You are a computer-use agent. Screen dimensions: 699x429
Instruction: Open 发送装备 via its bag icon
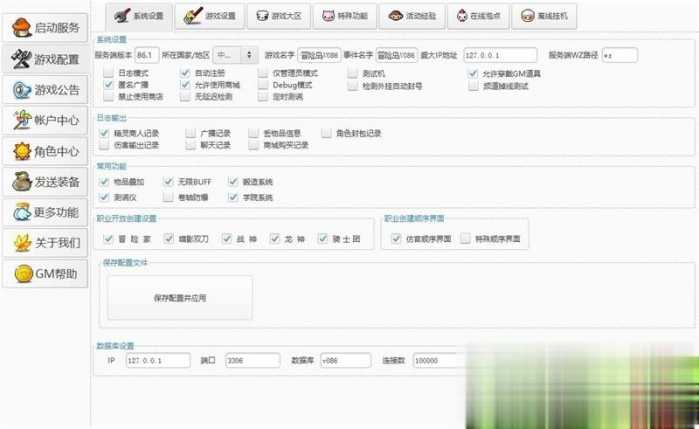[x=21, y=182]
